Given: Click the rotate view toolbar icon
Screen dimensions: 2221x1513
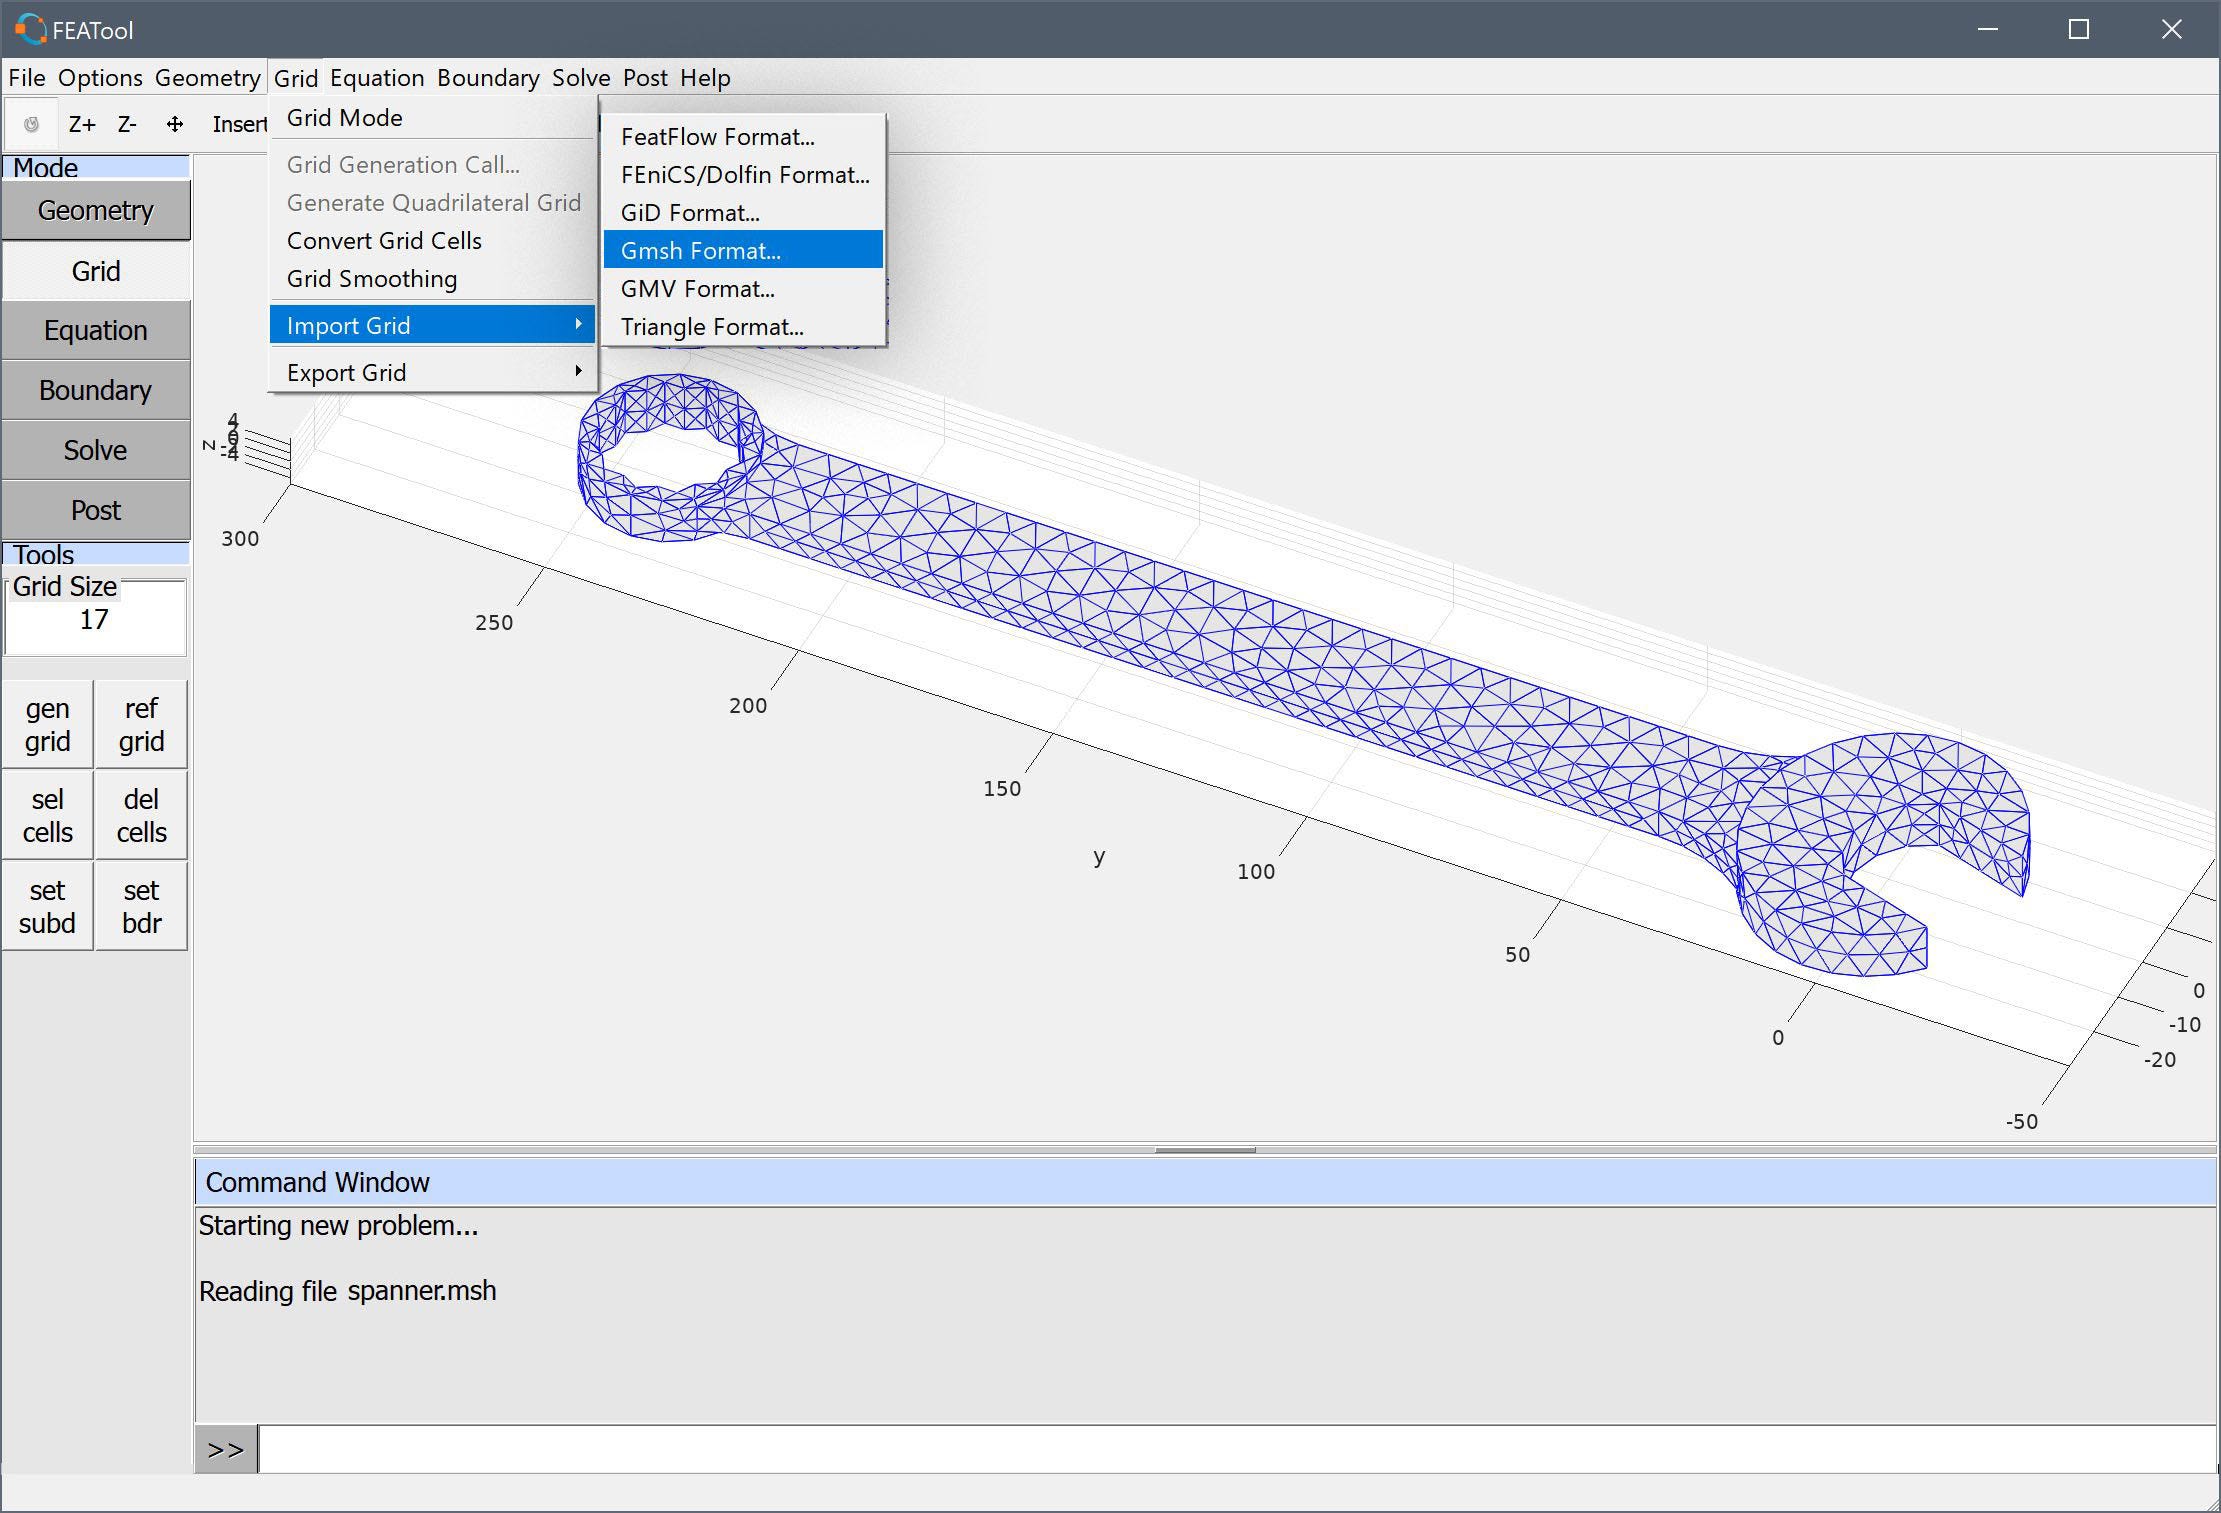Looking at the screenshot, I should (x=31, y=124).
